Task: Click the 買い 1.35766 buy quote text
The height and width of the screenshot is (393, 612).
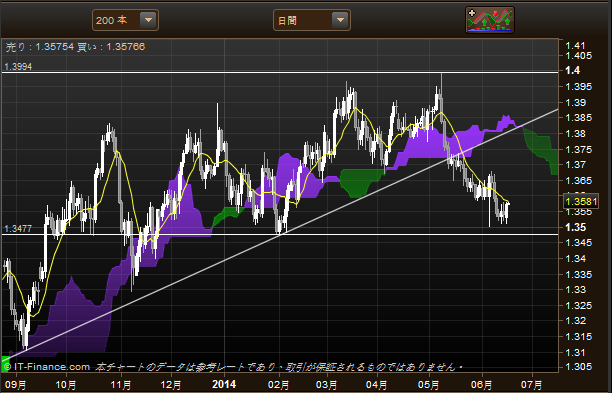Action: tap(111, 47)
